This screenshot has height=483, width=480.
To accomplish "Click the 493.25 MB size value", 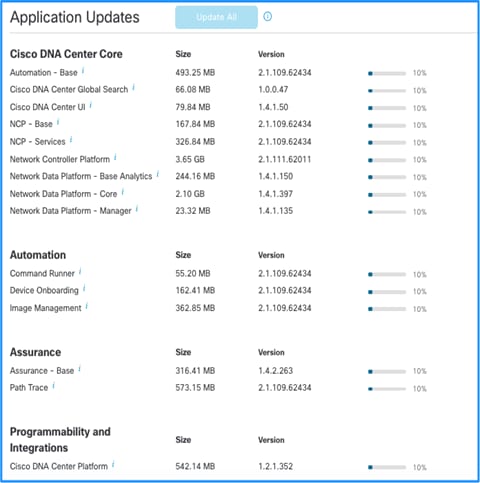I will point(195,73).
